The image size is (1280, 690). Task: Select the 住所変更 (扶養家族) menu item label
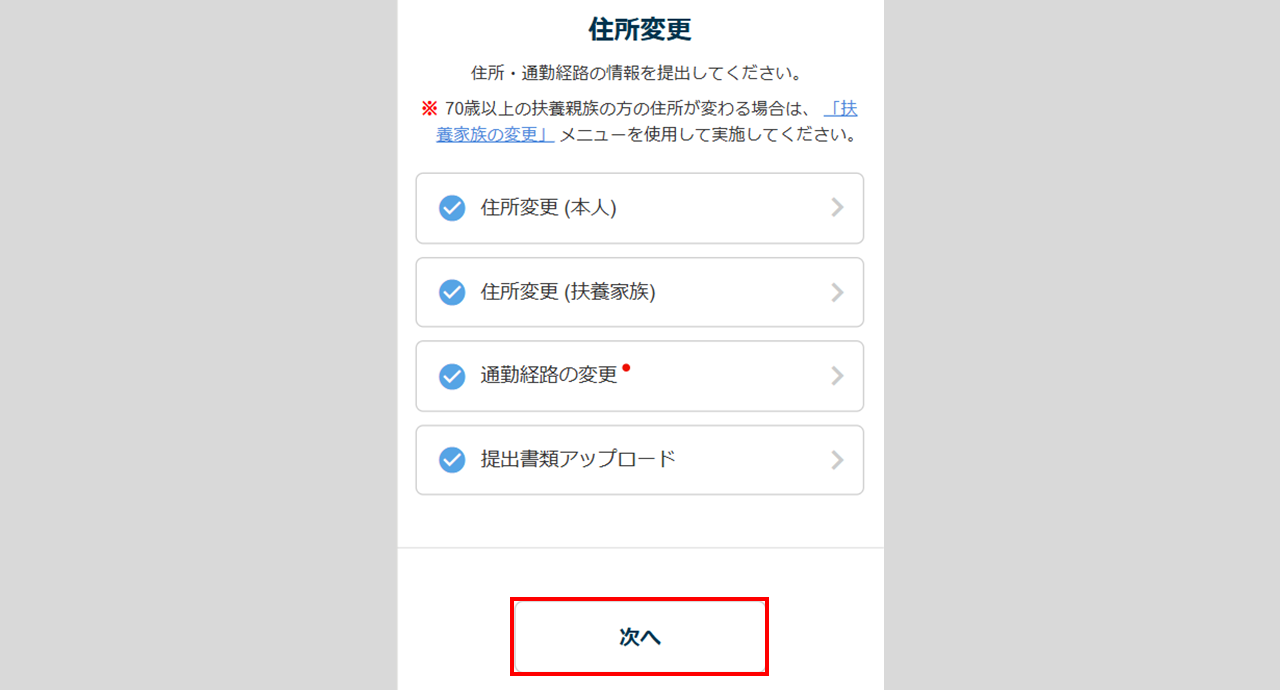(x=568, y=292)
